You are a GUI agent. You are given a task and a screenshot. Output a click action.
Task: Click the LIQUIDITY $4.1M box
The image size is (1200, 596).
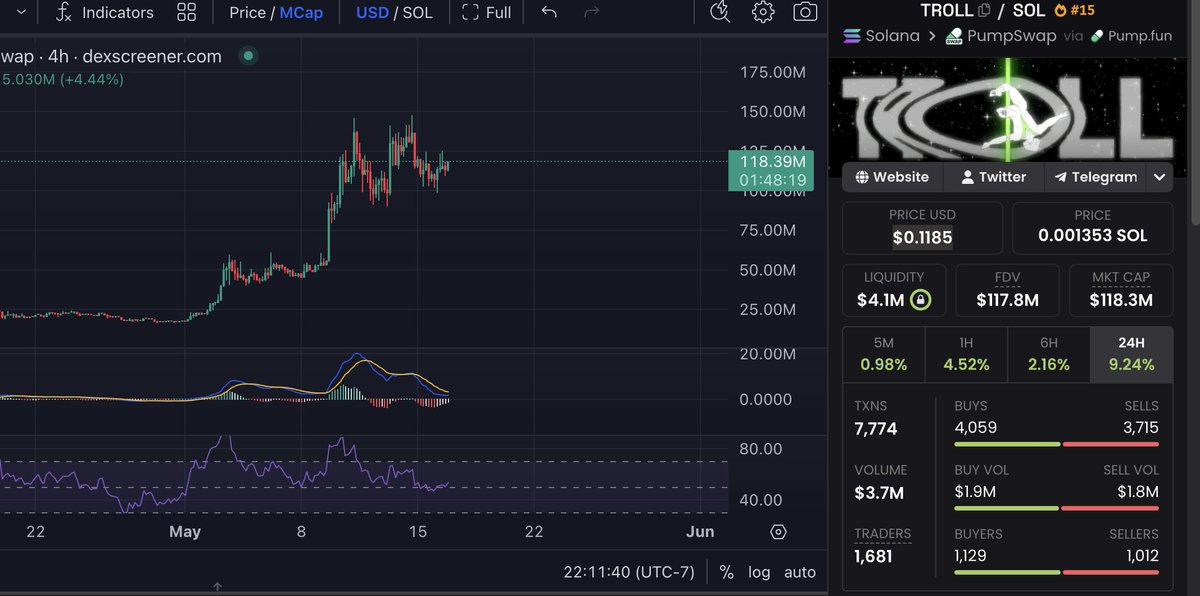click(893, 290)
